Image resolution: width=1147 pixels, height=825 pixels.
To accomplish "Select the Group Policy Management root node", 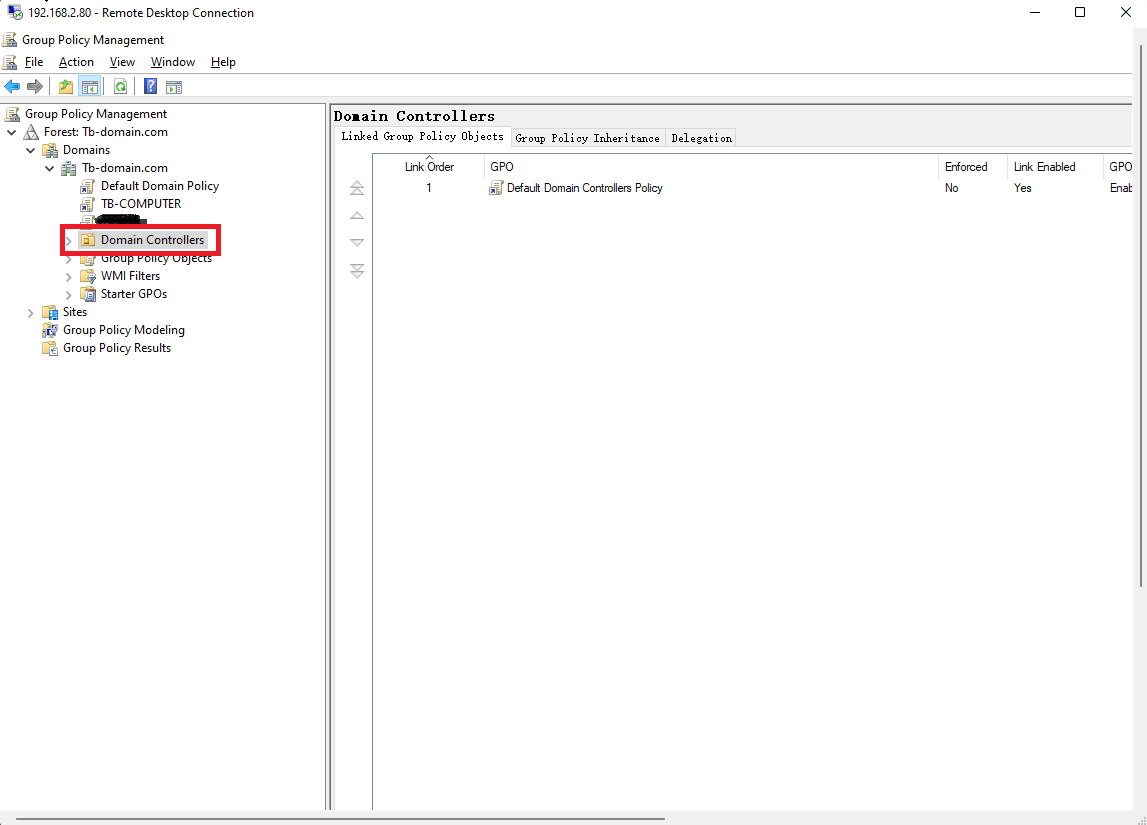I will (x=96, y=114).
